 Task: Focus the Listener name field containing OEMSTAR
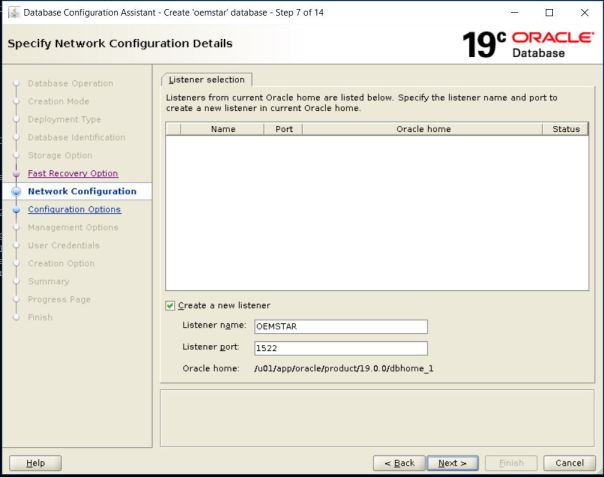[341, 326]
